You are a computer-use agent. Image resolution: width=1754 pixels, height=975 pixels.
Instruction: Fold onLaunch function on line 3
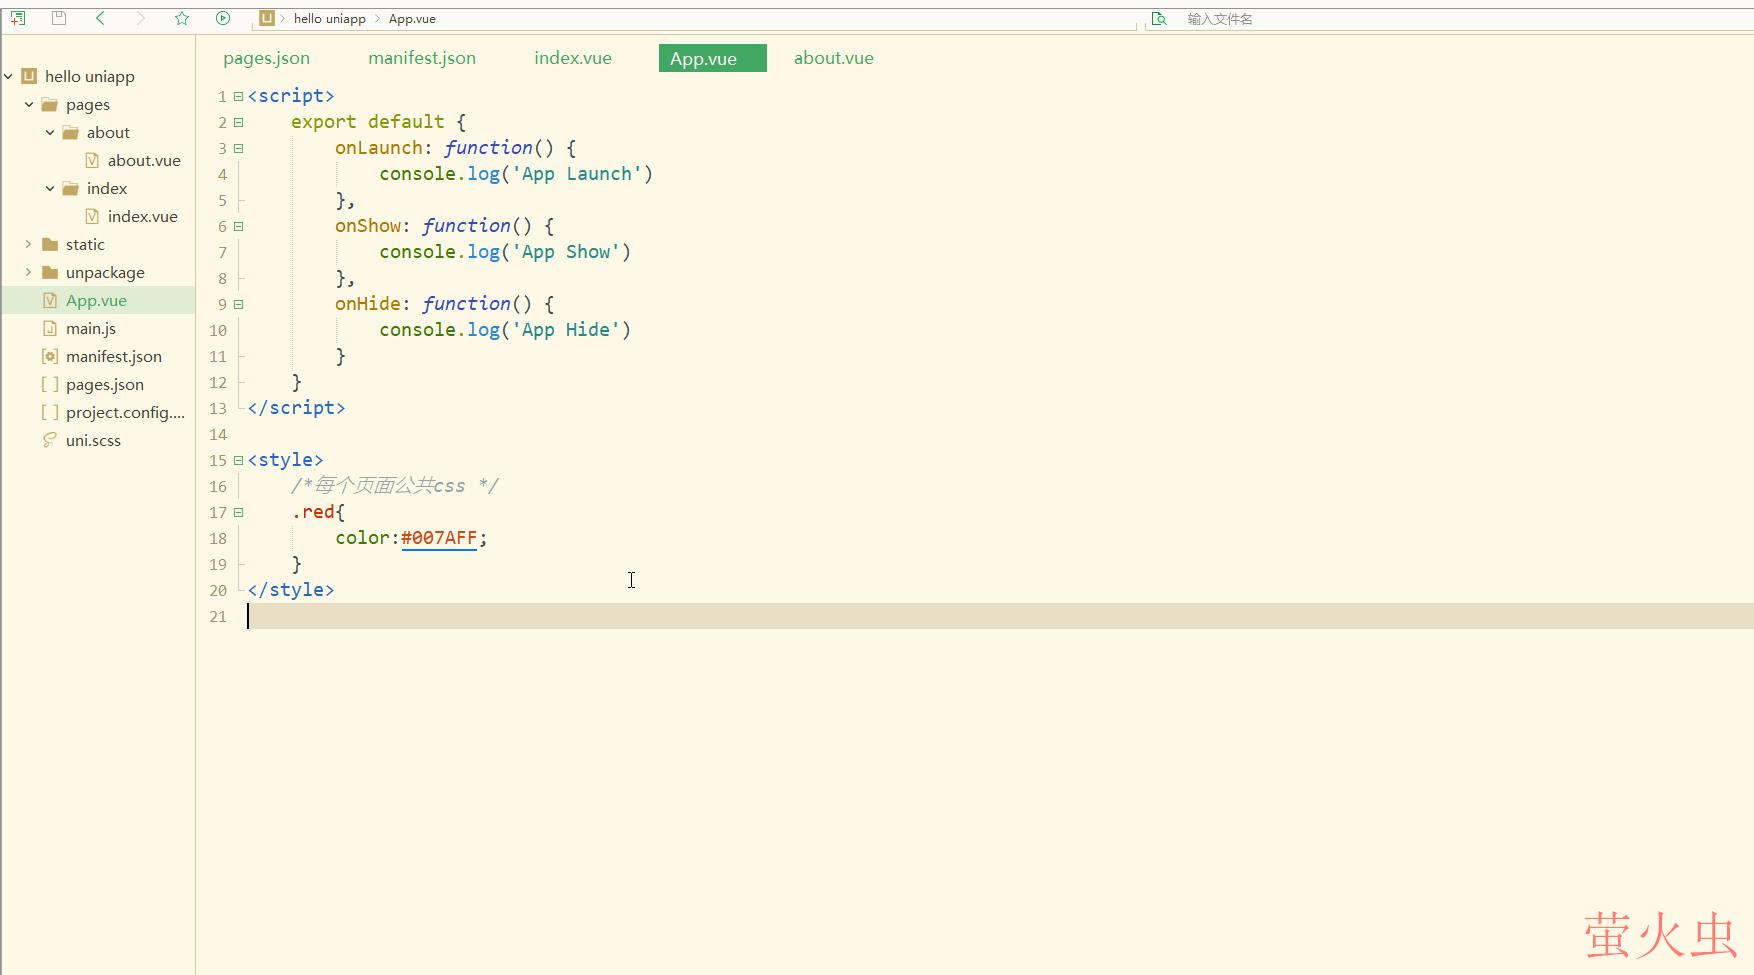coord(238,148)
